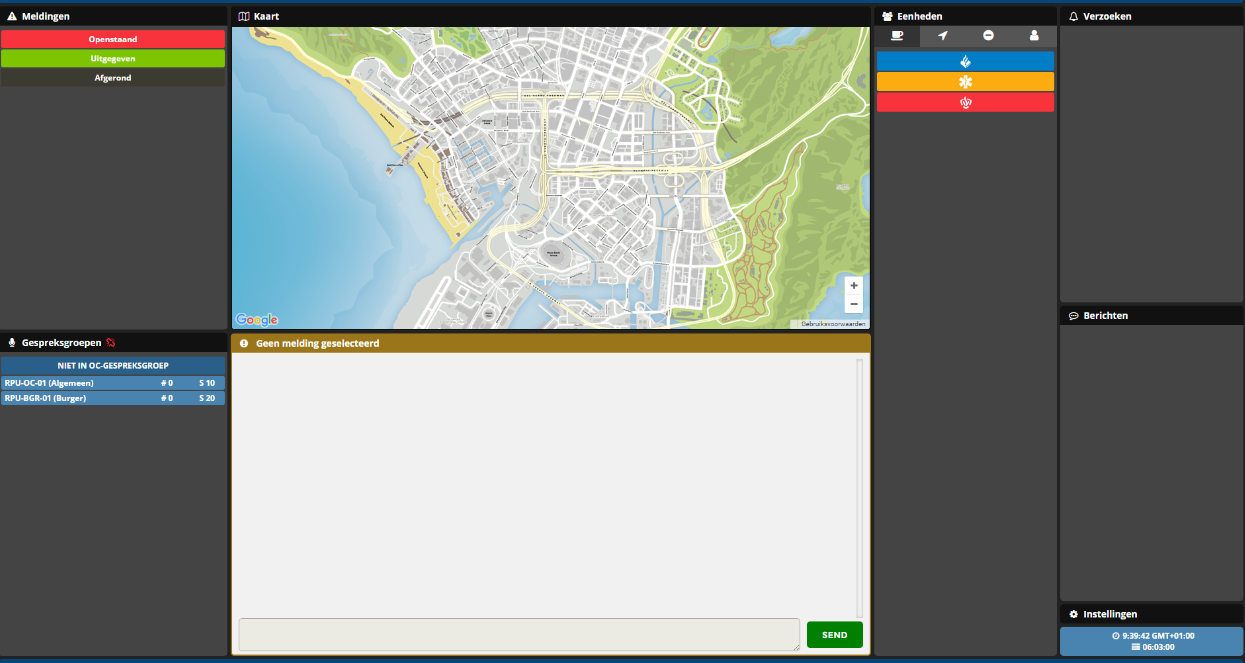This screenshot has width=1245, height=663.
Task: Open the minus-circle tab in Eenheden
Action: click(988, 36)
